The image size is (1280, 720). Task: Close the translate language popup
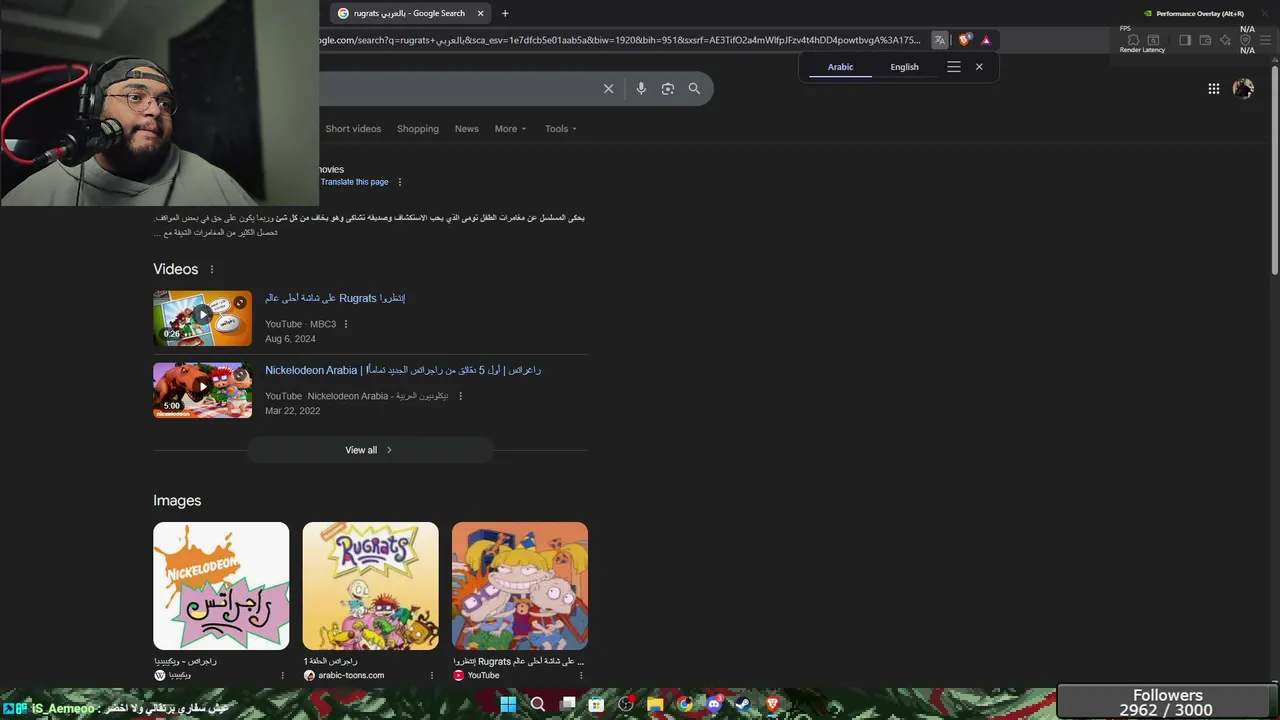[979, 67]
